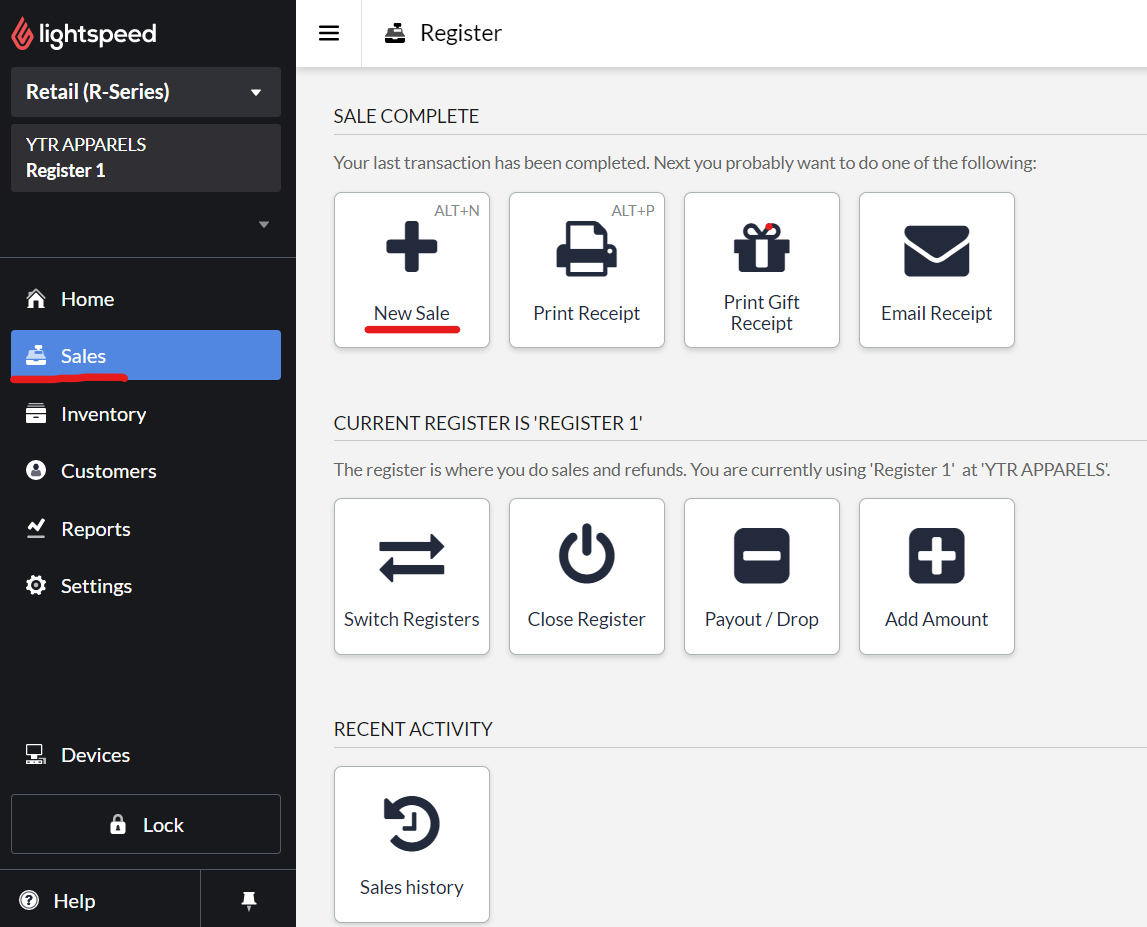Open the Sales history tile

411,844
